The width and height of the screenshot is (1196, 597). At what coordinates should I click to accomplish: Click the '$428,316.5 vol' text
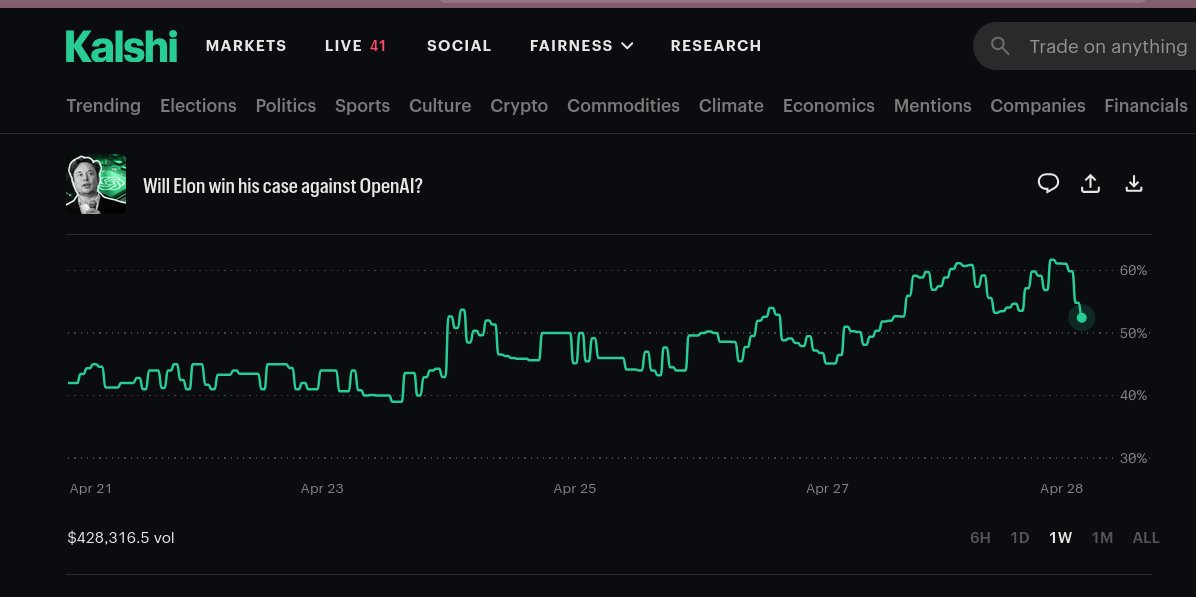(121, 538)
